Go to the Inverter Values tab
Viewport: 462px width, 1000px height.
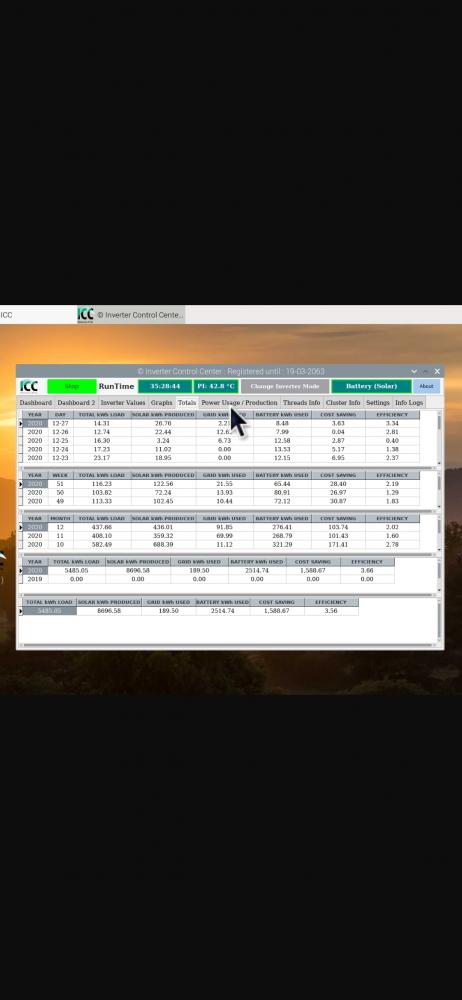pyautogui.click(x=123, y=402)
